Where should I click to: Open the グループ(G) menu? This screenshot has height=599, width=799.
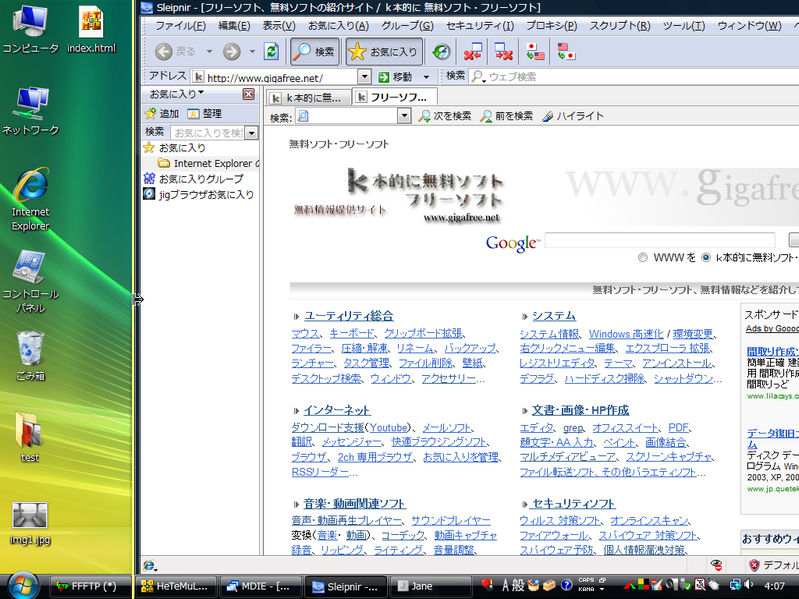click(x=407, y=25)
